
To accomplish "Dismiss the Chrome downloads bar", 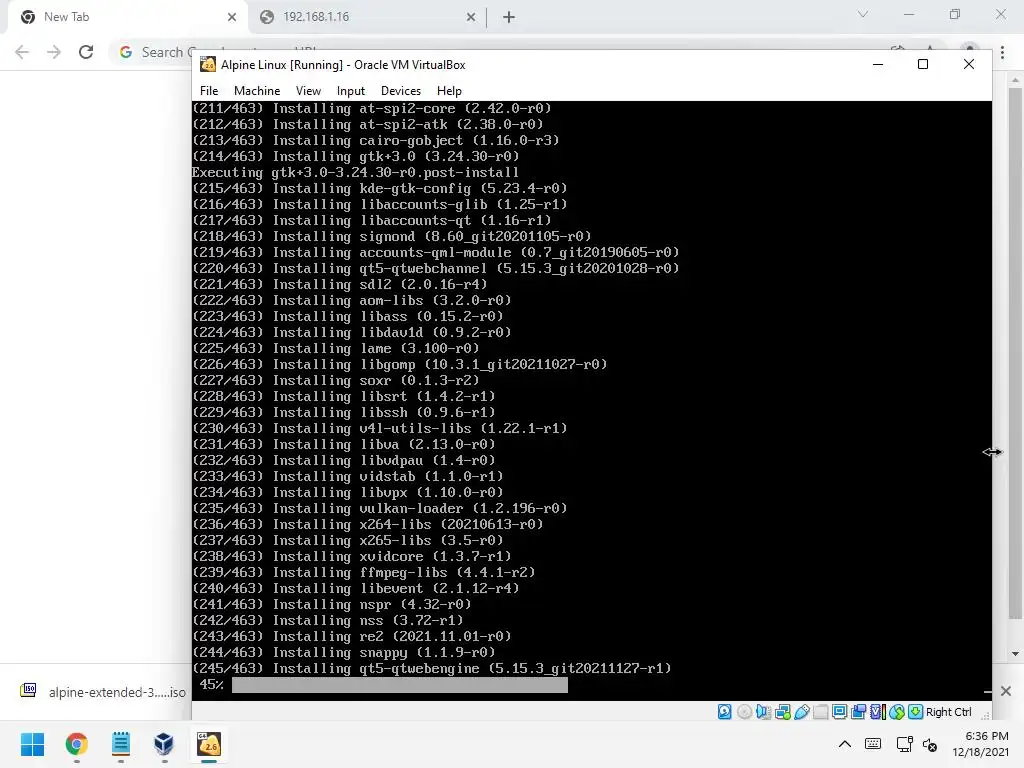I will [x=1006, y=691].
